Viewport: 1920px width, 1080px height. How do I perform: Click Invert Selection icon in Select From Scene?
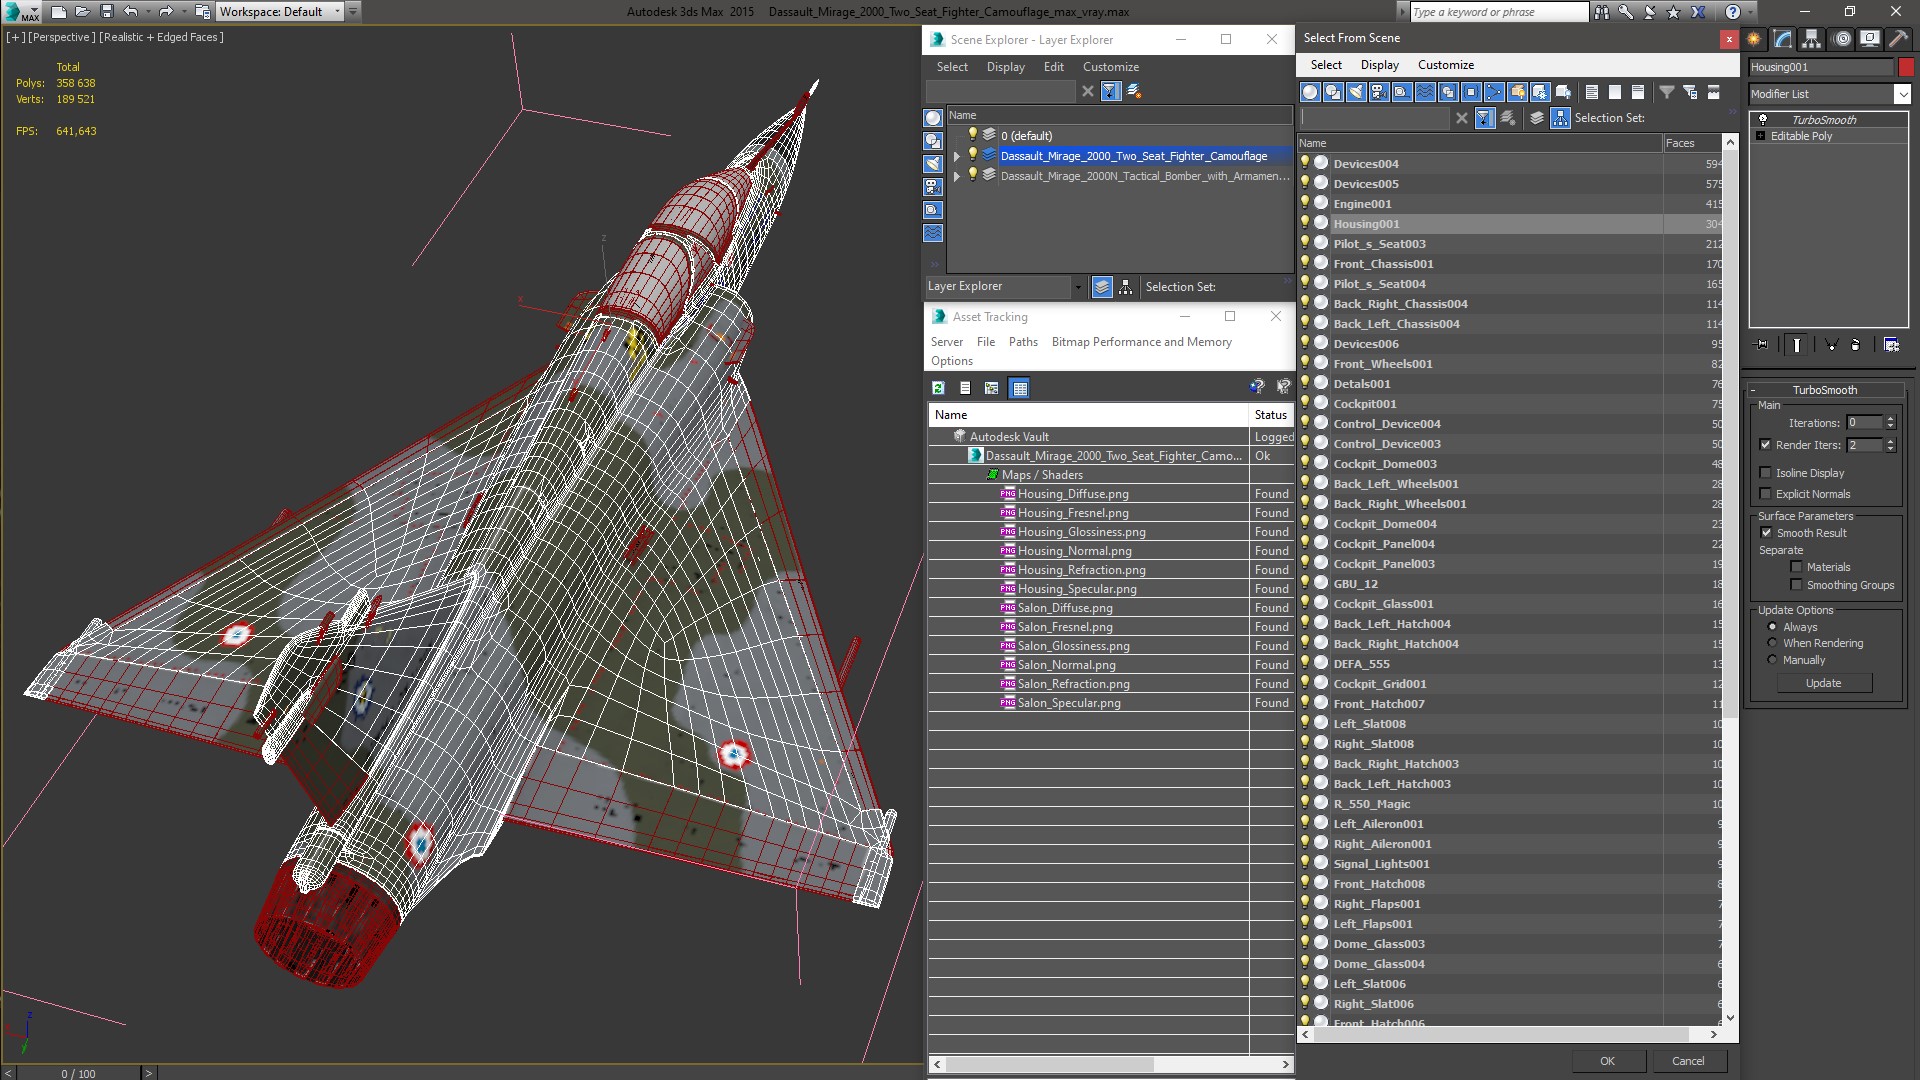[x=1638, y=92]
